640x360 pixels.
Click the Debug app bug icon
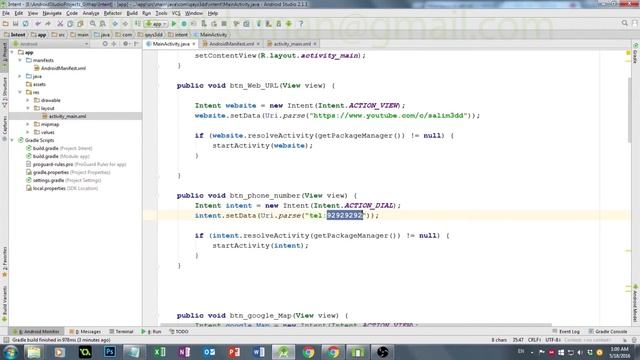tap(184, 24)
